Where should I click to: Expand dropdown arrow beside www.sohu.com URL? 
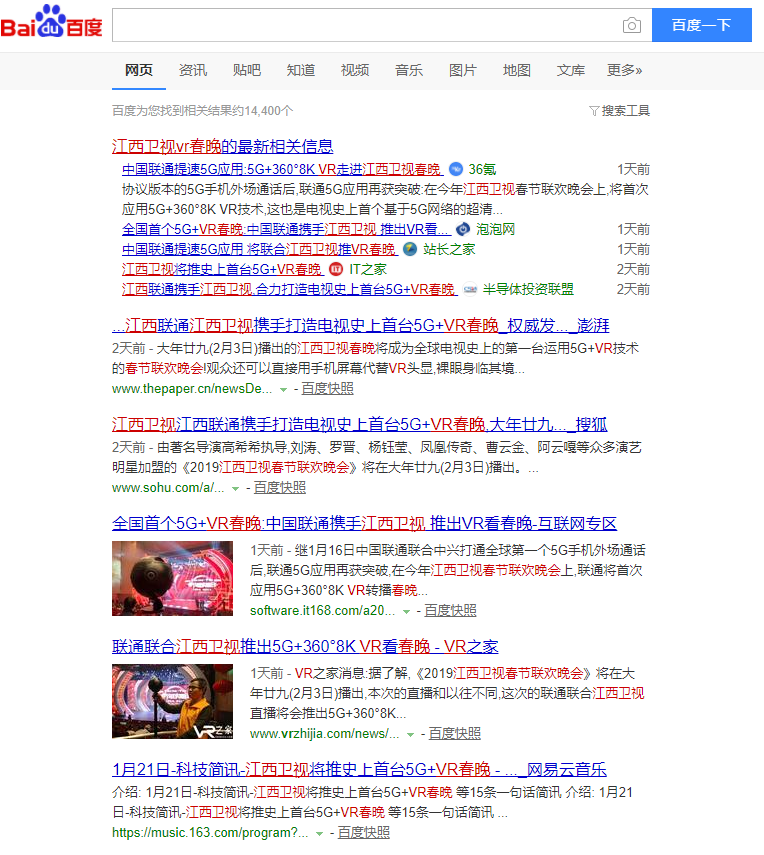point(236,488)
